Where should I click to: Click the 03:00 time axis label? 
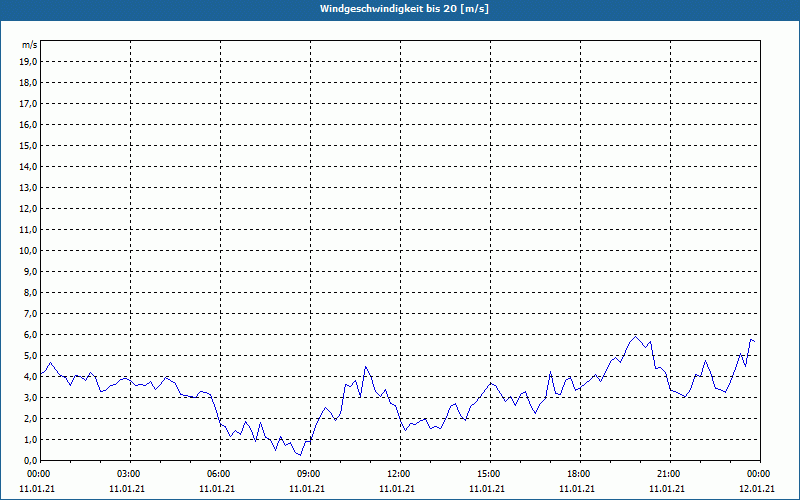pos(131,474)
